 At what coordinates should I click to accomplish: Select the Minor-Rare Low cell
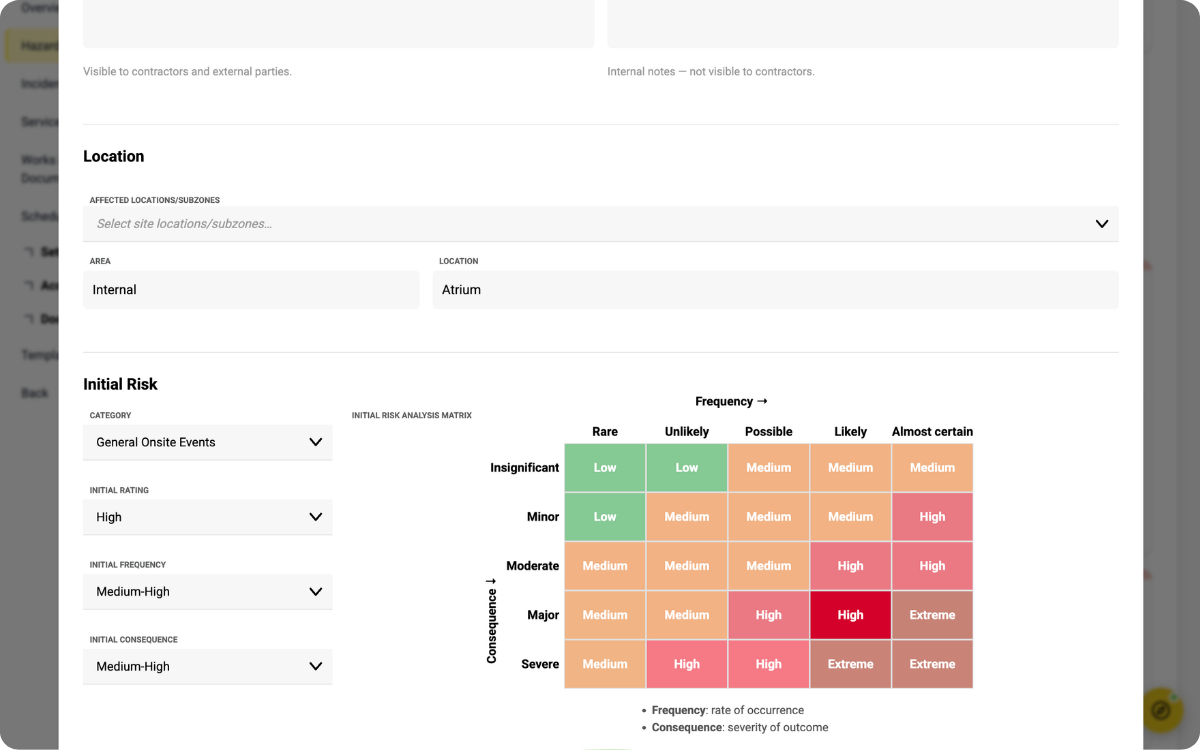pyautogui.click(x=605, y=517)
